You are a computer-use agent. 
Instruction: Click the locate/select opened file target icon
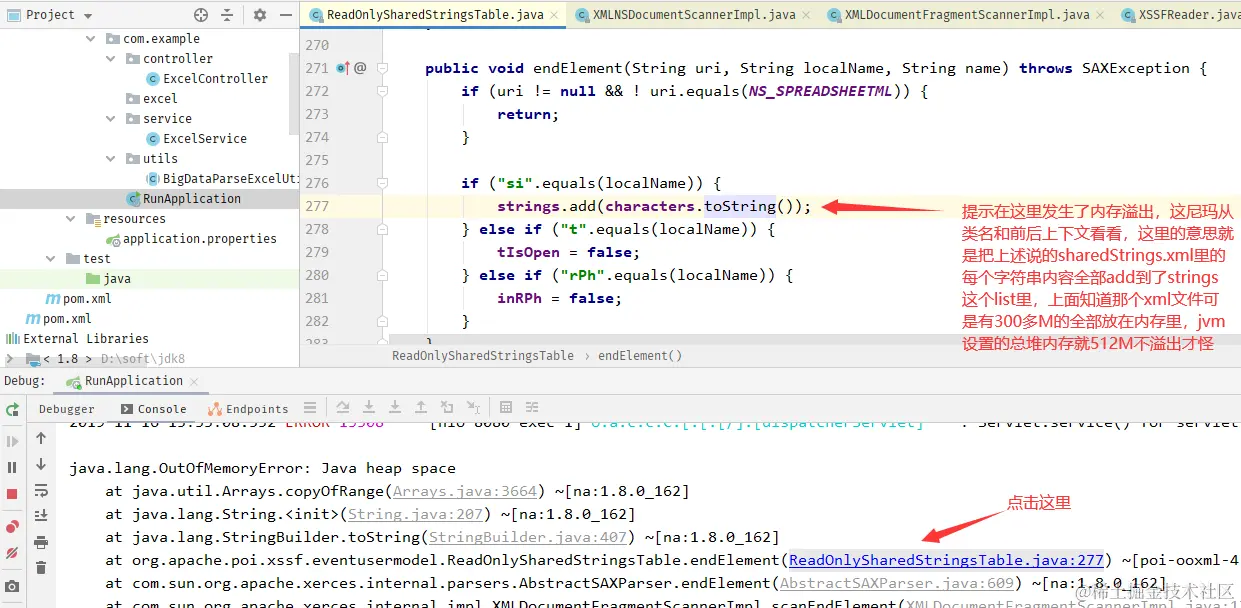coord(201,15)
